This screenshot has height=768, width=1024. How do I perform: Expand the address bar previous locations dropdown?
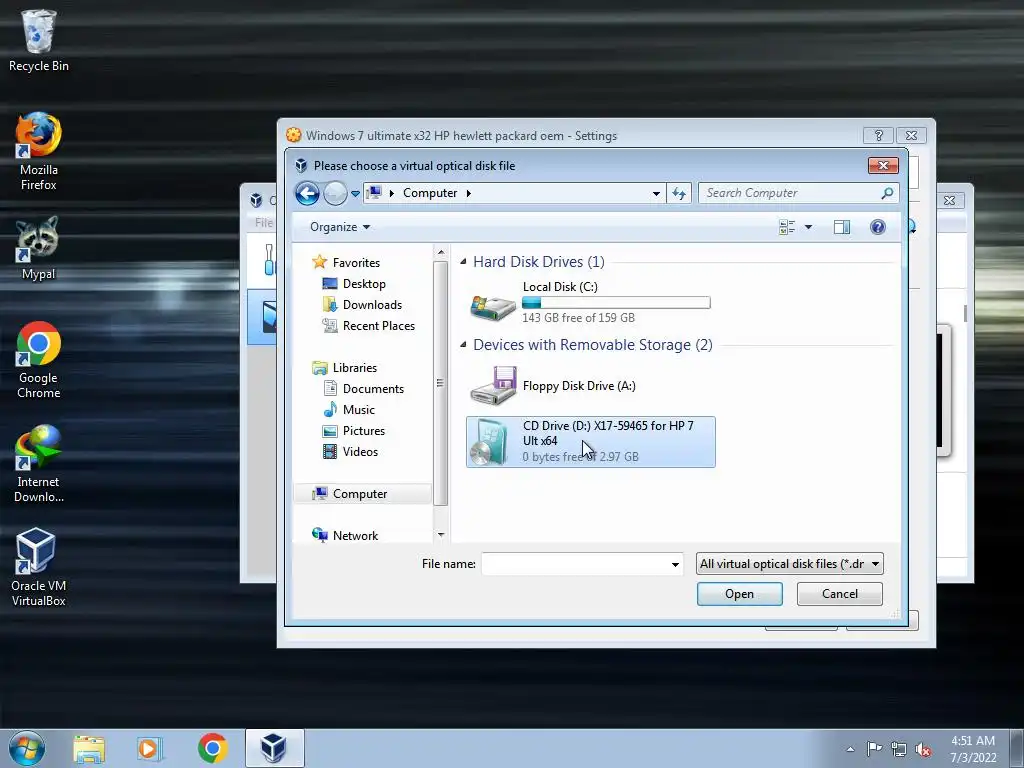(656, 193)
